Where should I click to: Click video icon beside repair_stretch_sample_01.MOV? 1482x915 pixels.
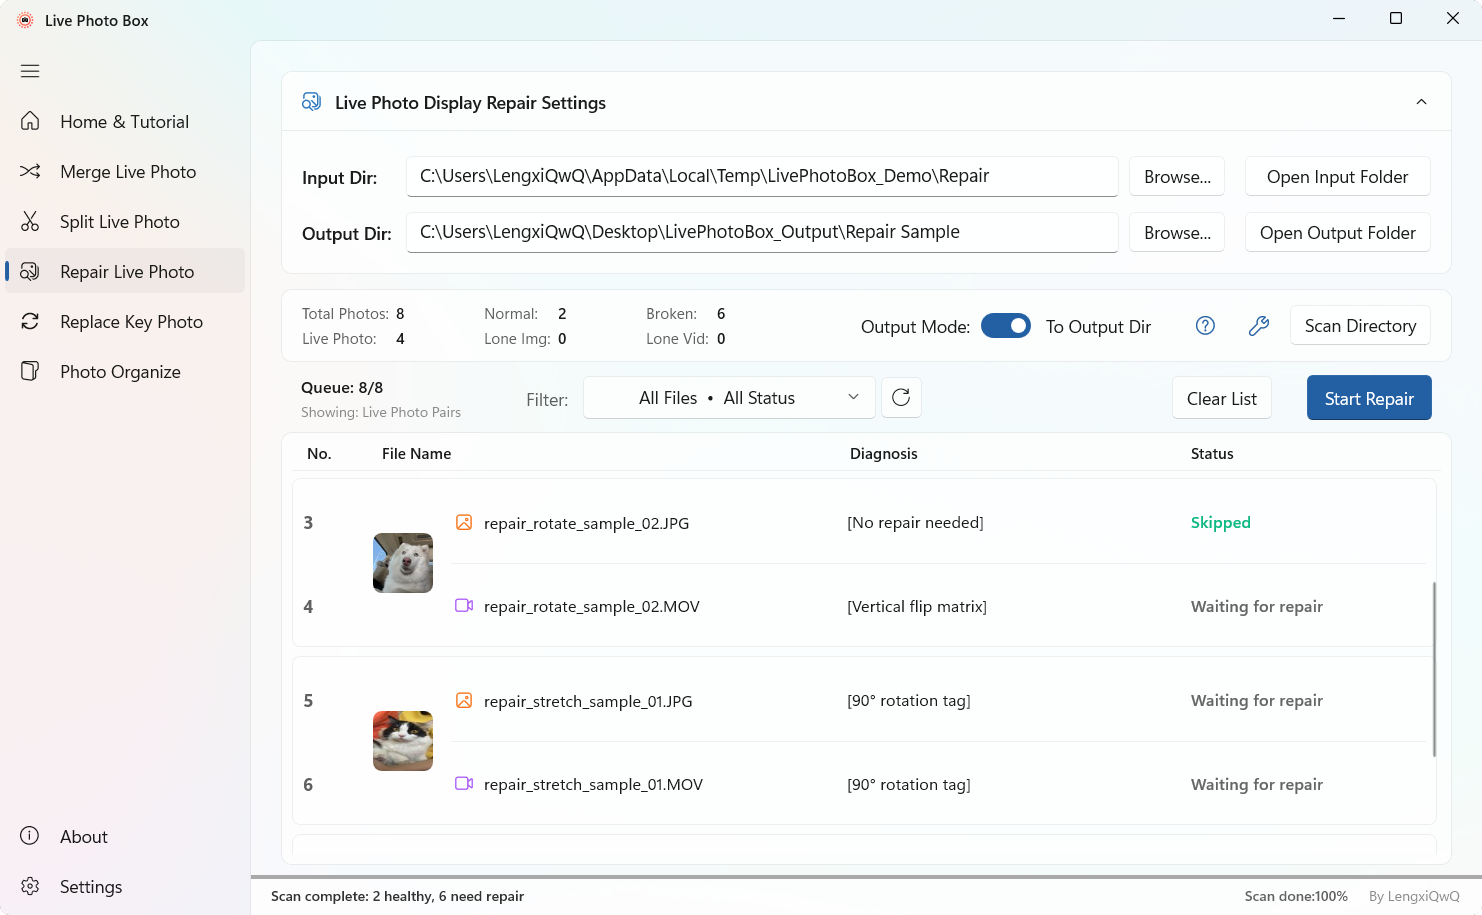(x=464, y=783)
